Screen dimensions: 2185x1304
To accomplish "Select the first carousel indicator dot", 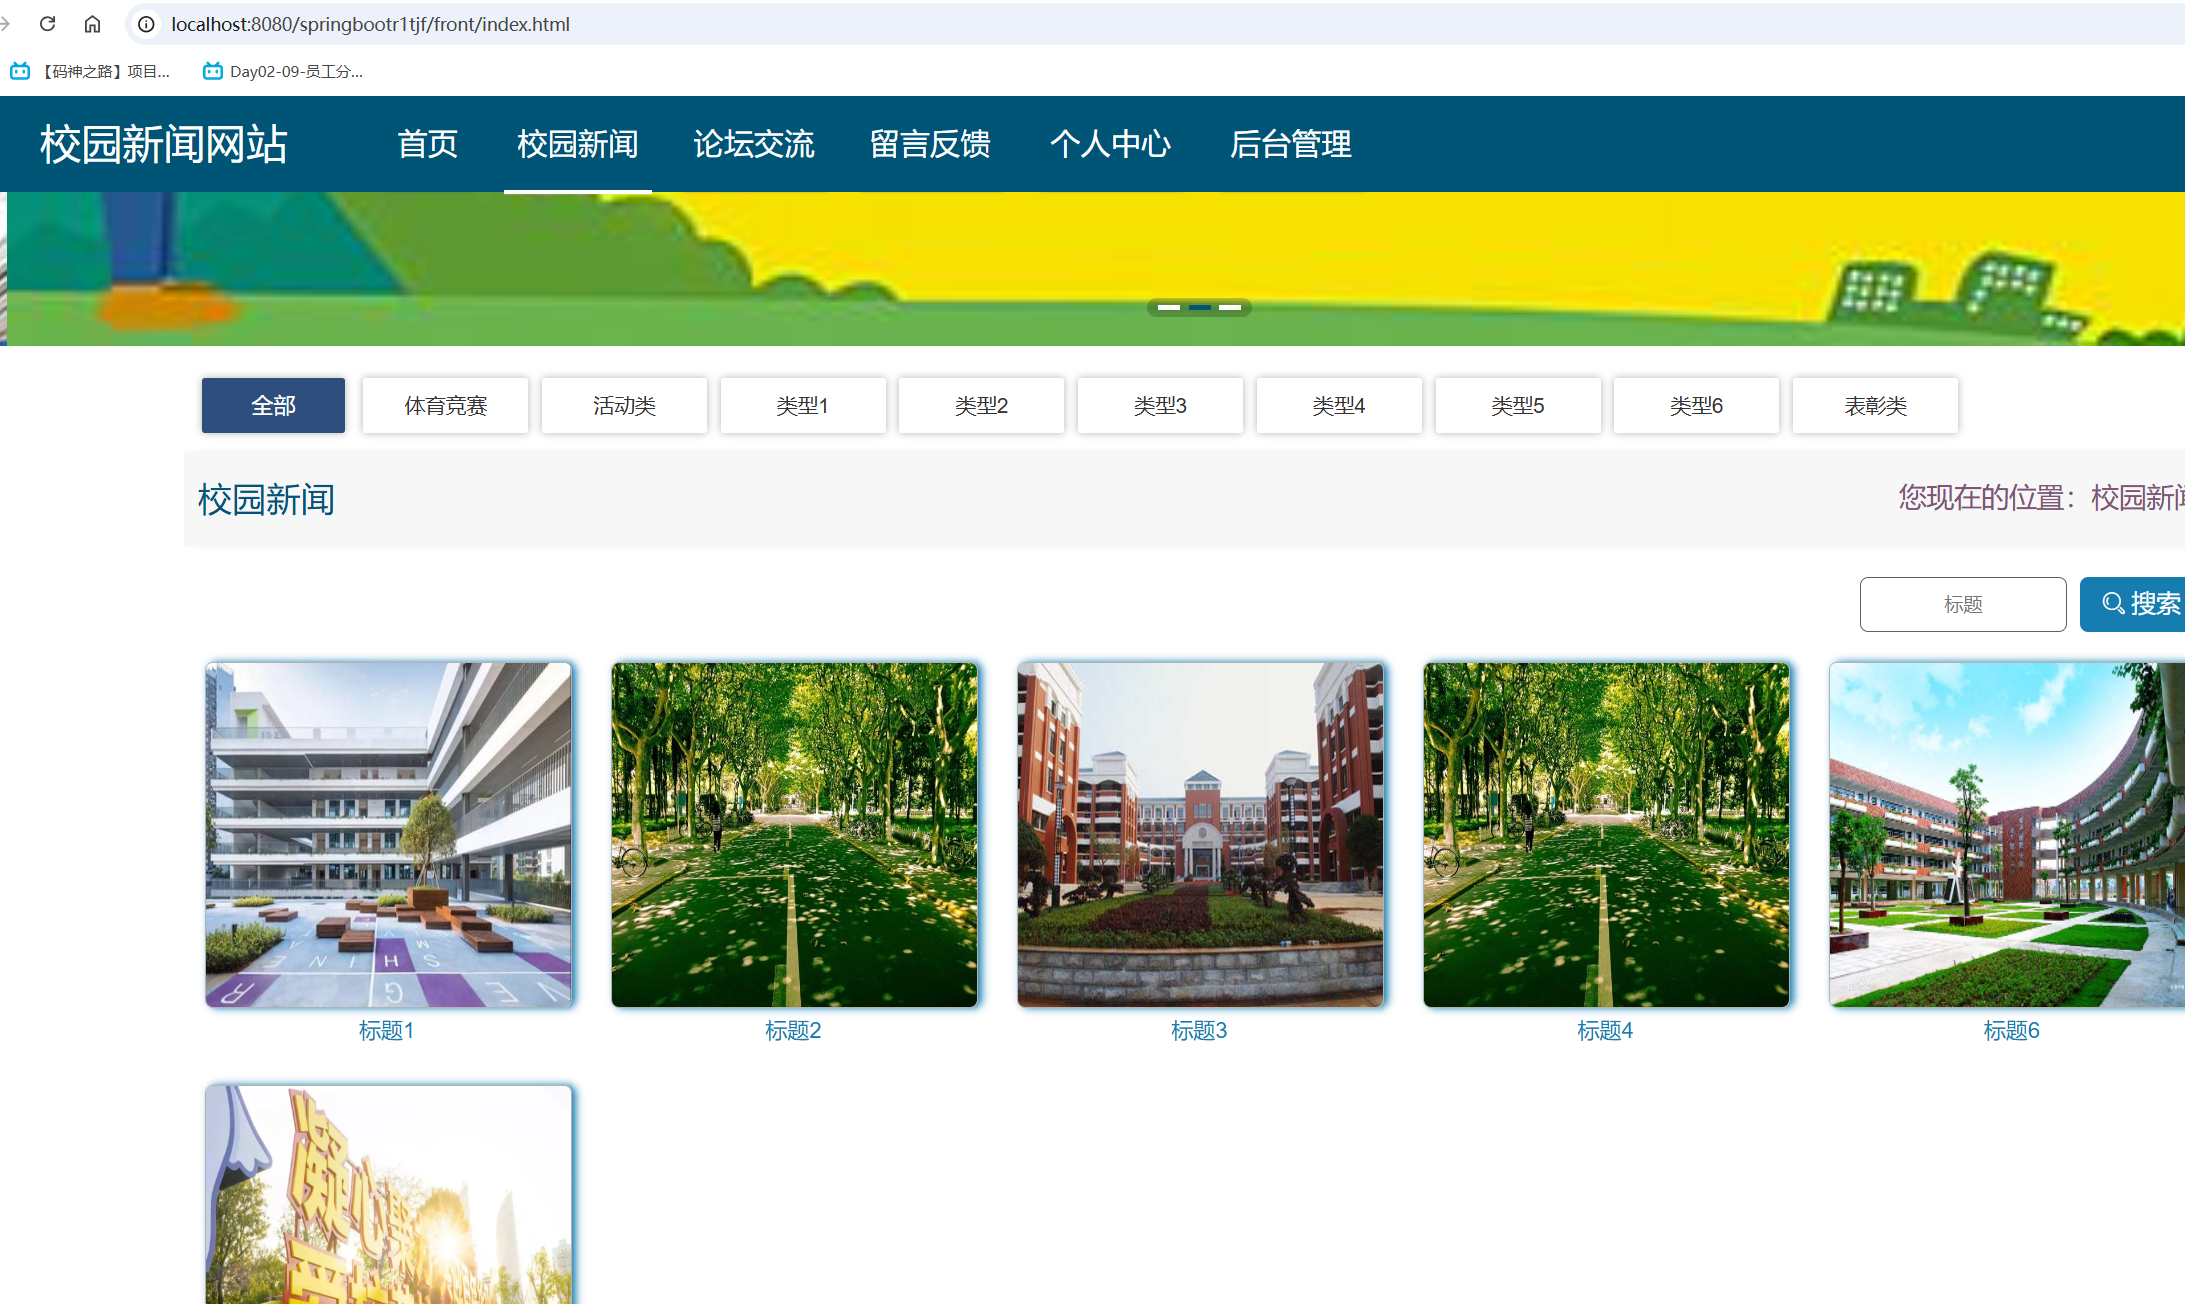I will coord(1171,307).
